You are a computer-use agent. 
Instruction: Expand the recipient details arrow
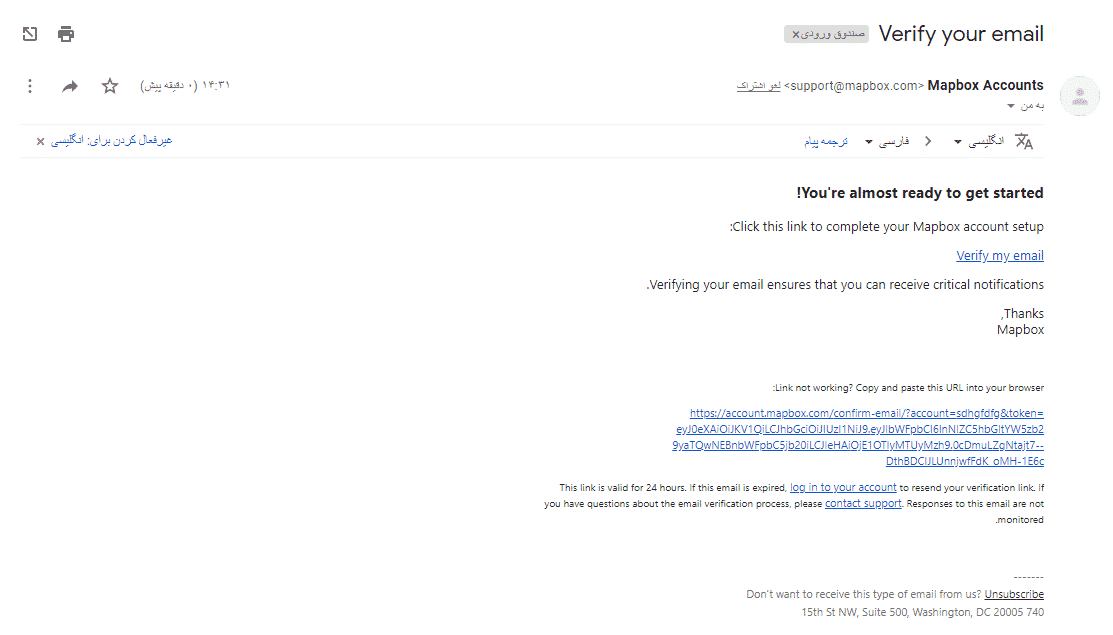click(1011, 106)
